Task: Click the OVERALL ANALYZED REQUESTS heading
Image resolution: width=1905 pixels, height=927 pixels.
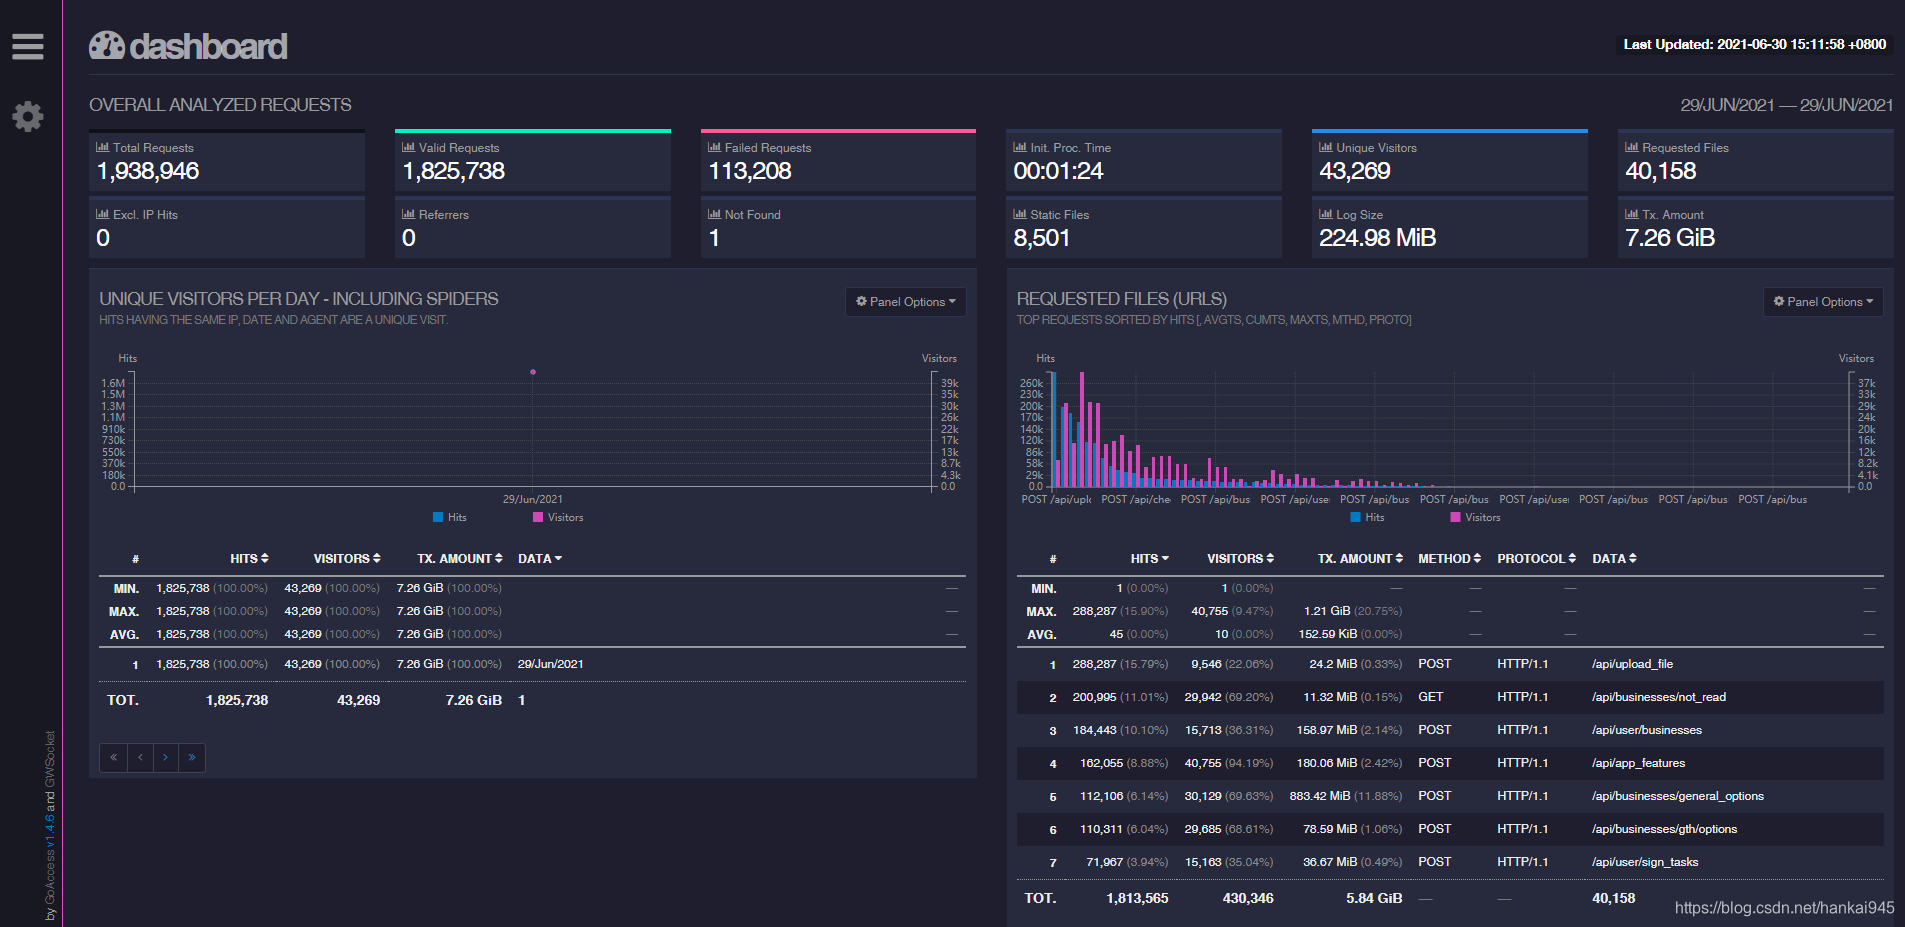Action: pos(220,105)
